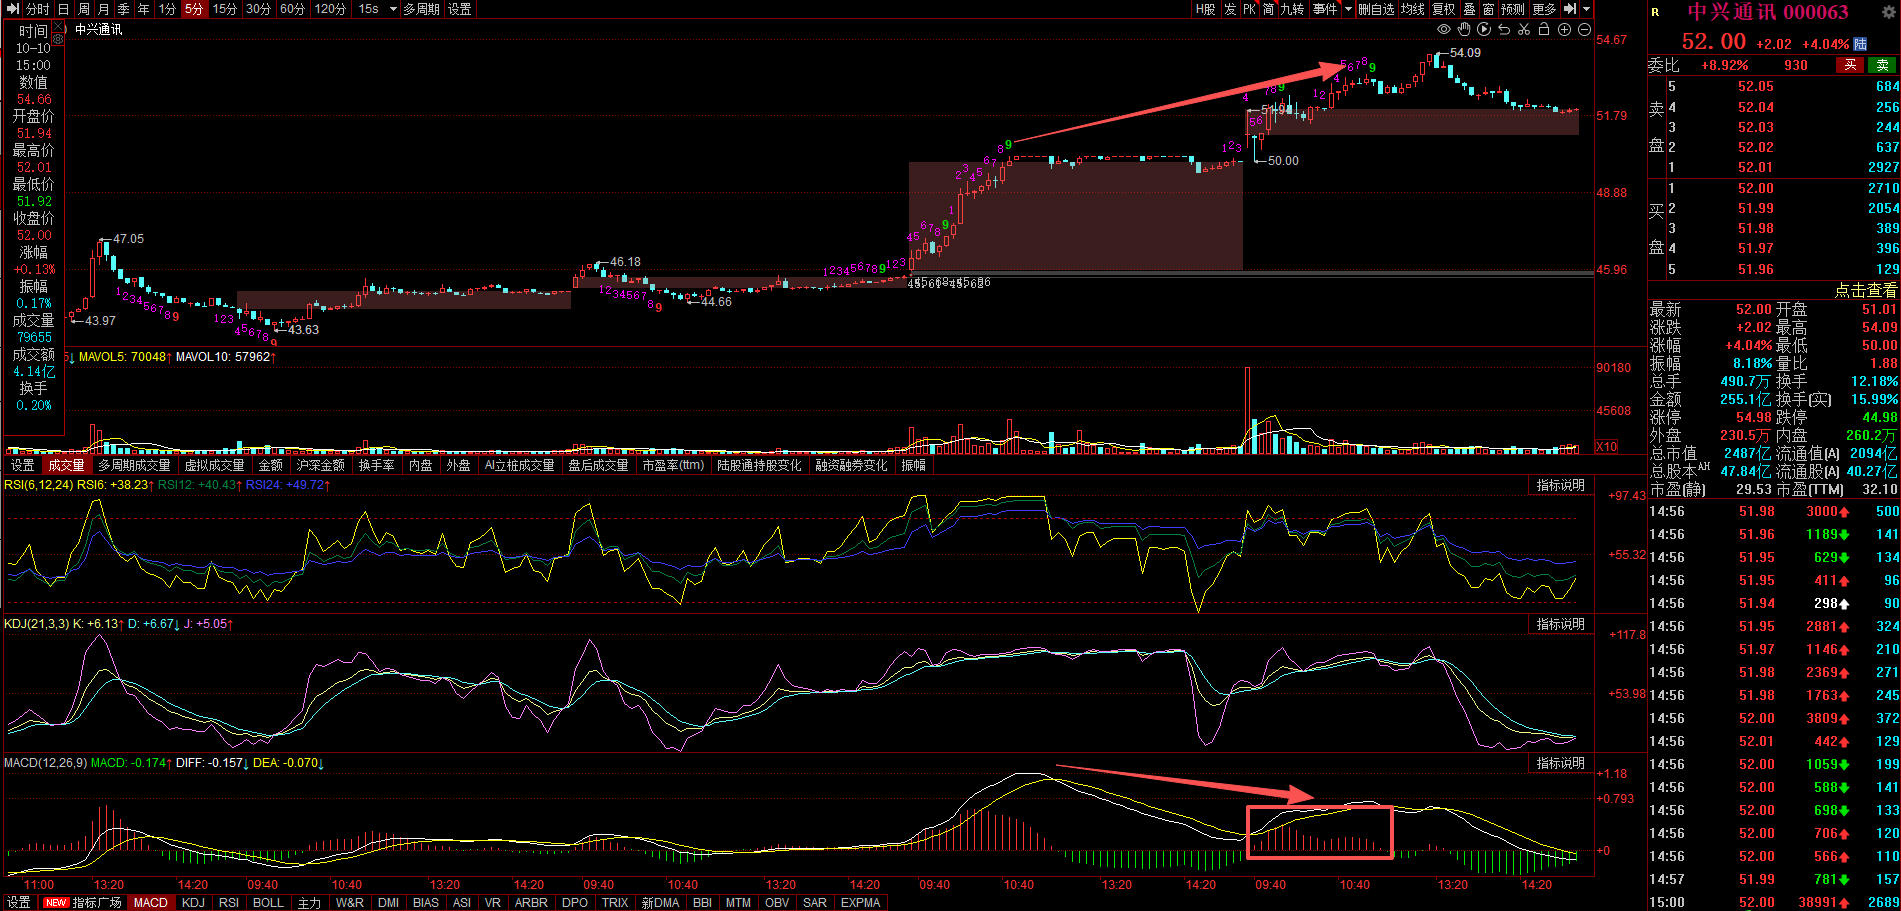
Task: Open 指标说明 for the KDJ panel
Action: click(1561, 624)
